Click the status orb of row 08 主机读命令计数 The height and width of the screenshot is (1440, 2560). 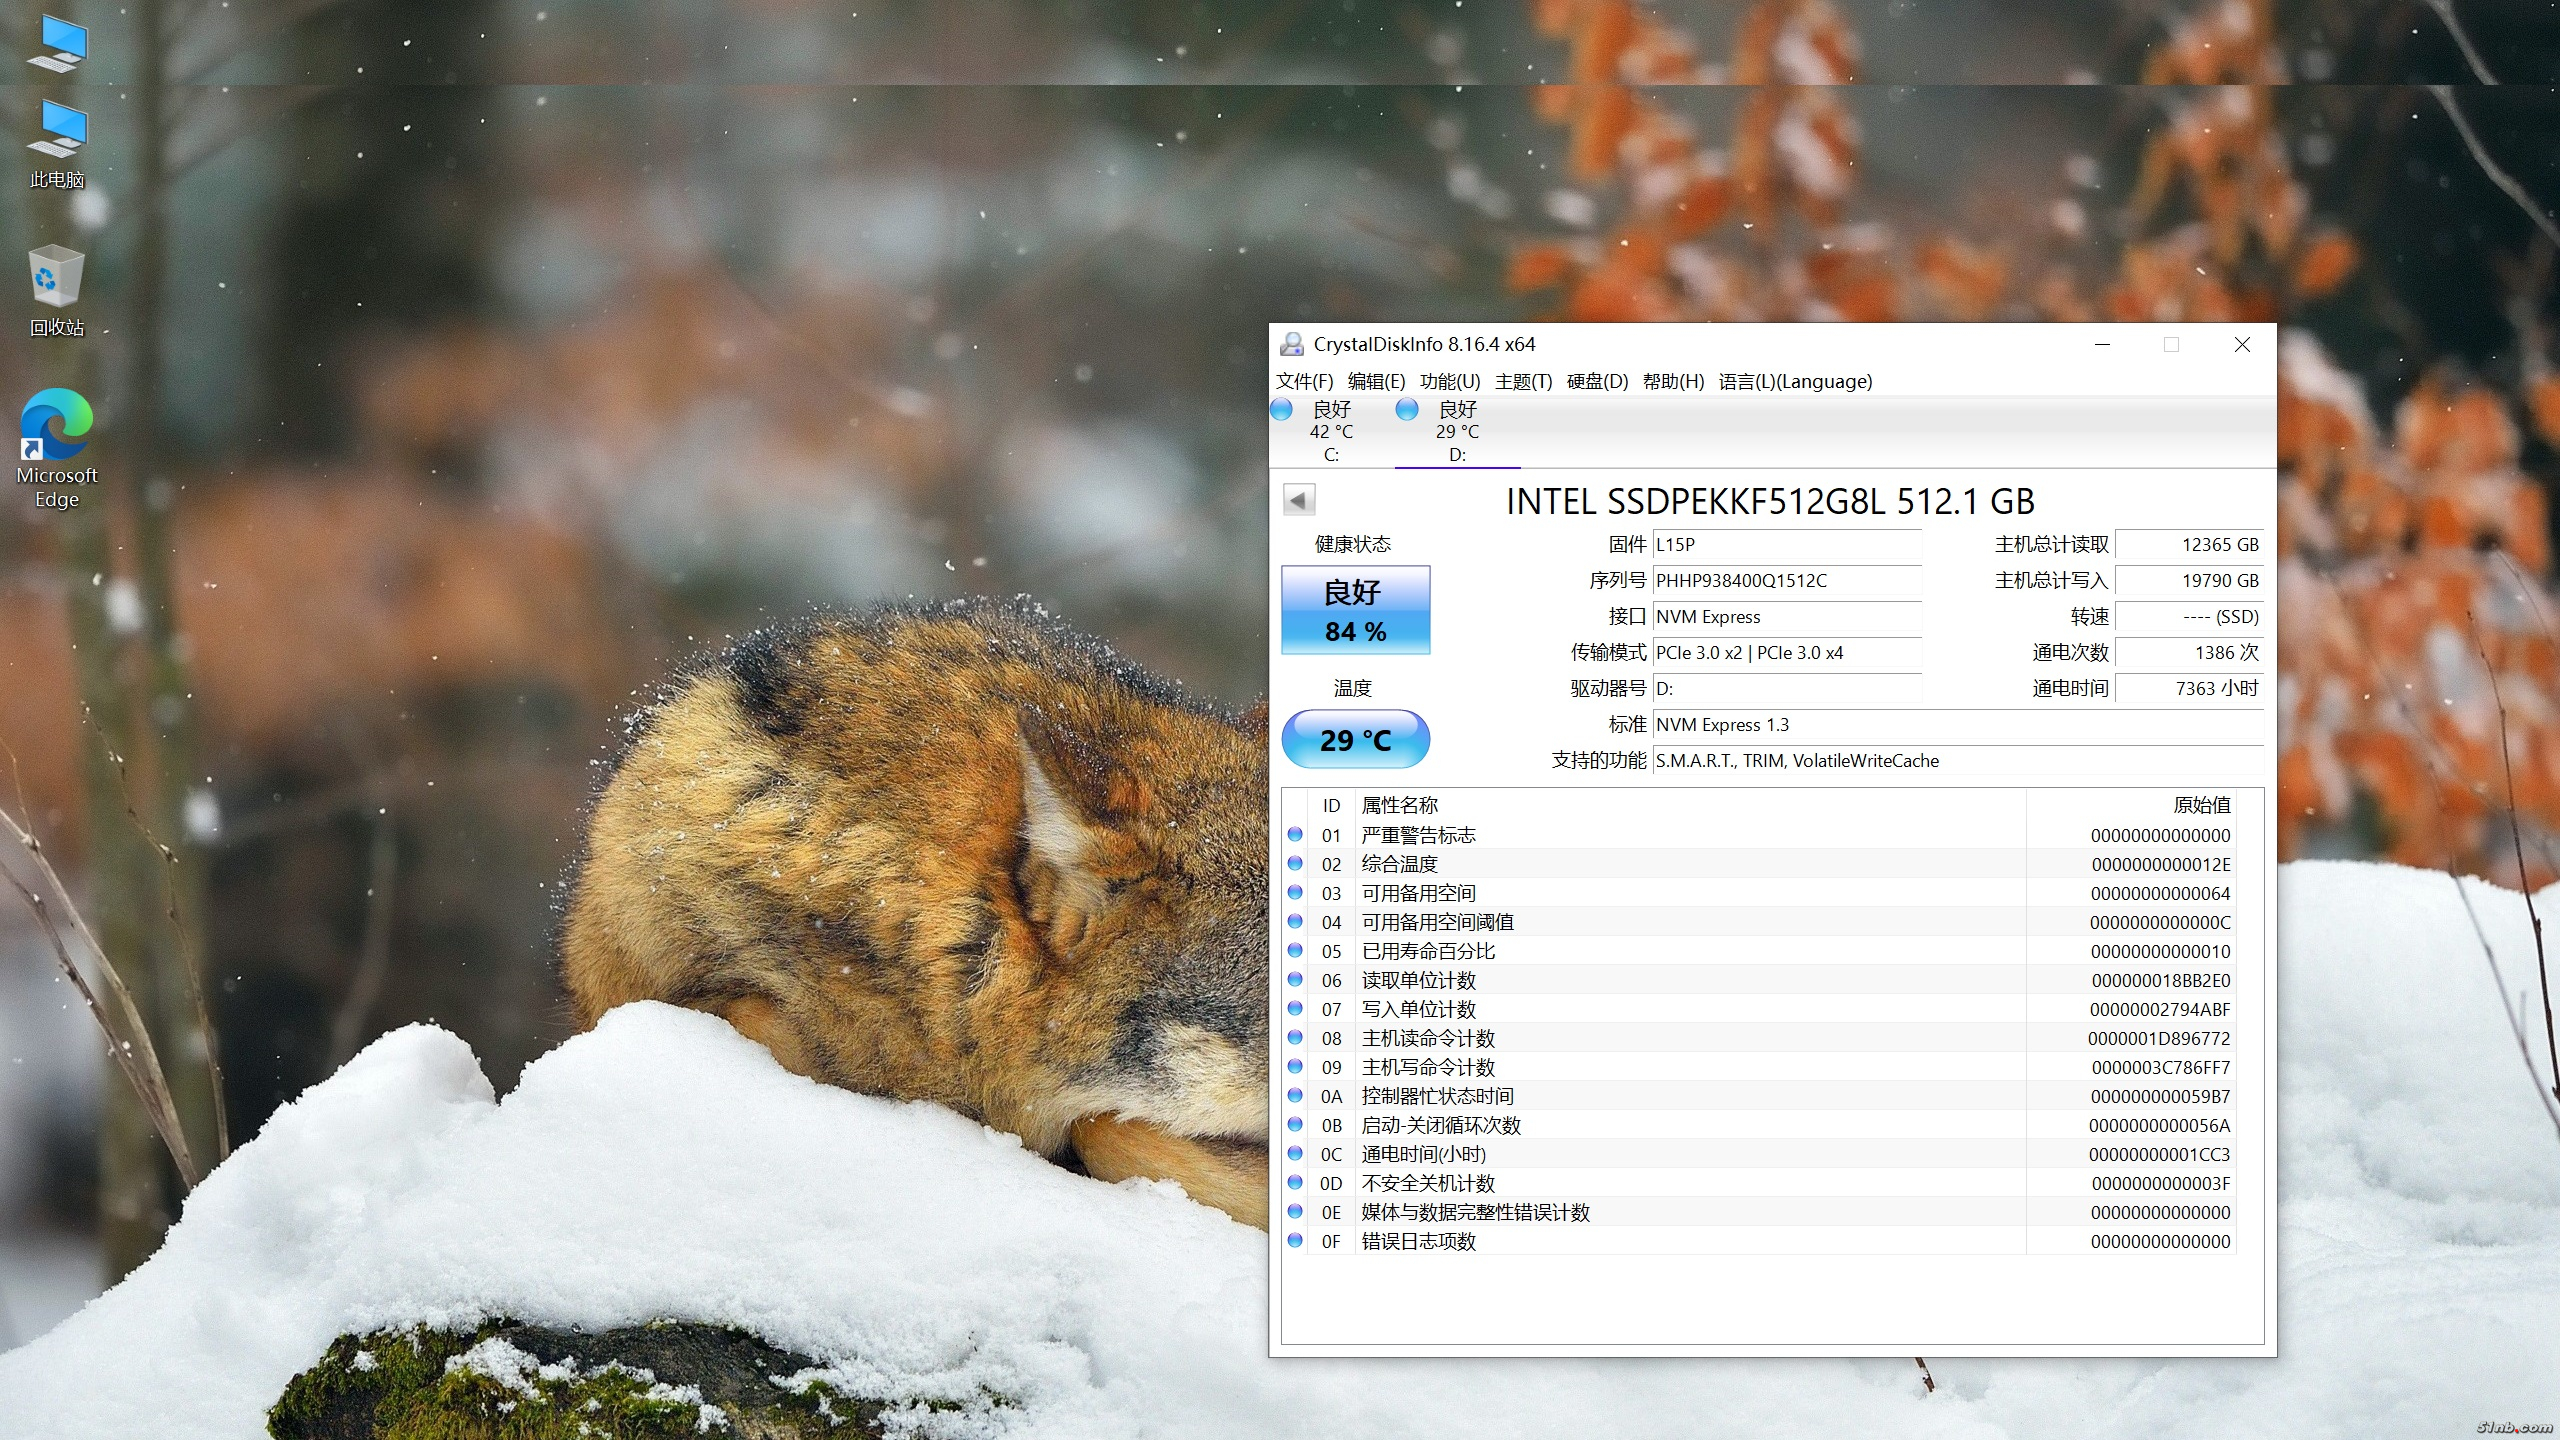(x=1295, y=1037)
